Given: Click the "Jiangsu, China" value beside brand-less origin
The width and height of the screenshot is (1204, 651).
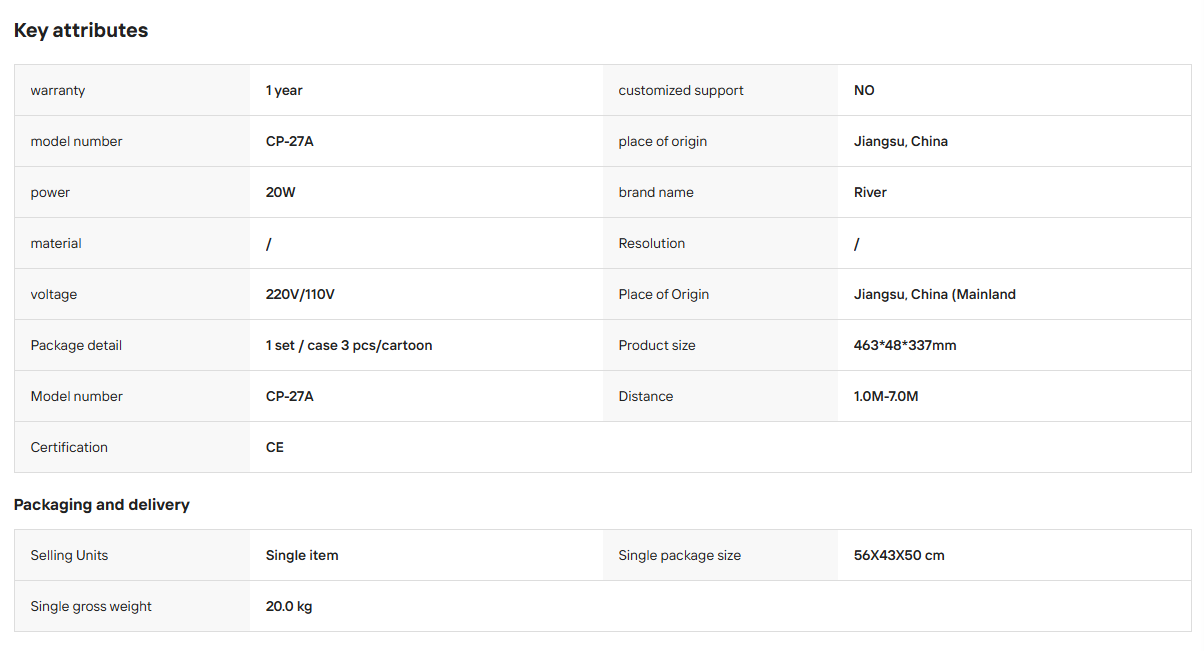Looking at the screenshot, I should click(901, 142).
